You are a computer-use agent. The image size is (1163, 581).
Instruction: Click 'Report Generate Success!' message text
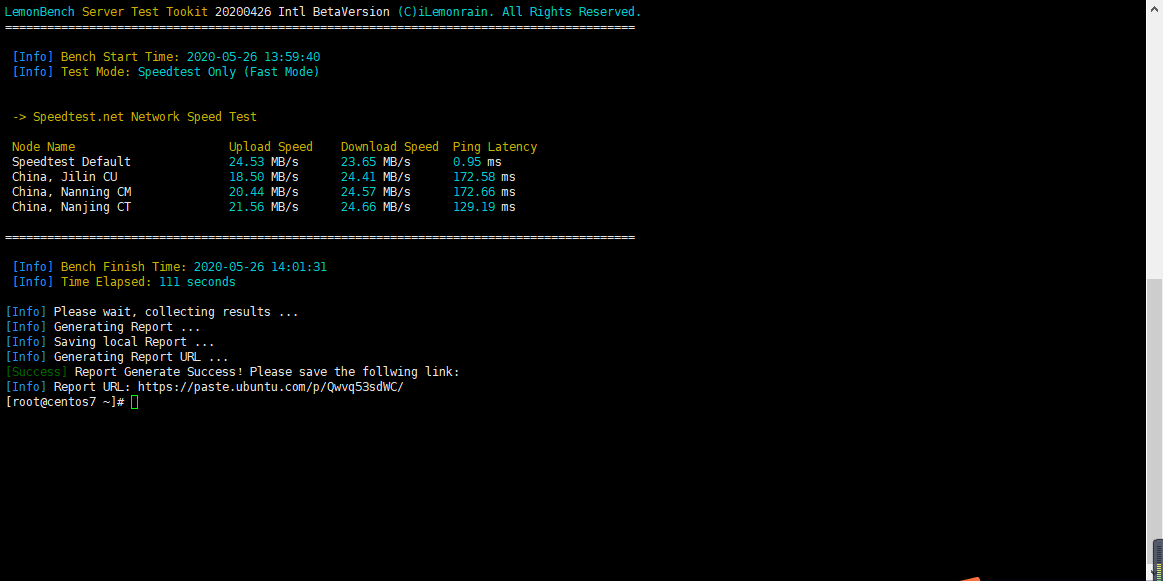159,372
